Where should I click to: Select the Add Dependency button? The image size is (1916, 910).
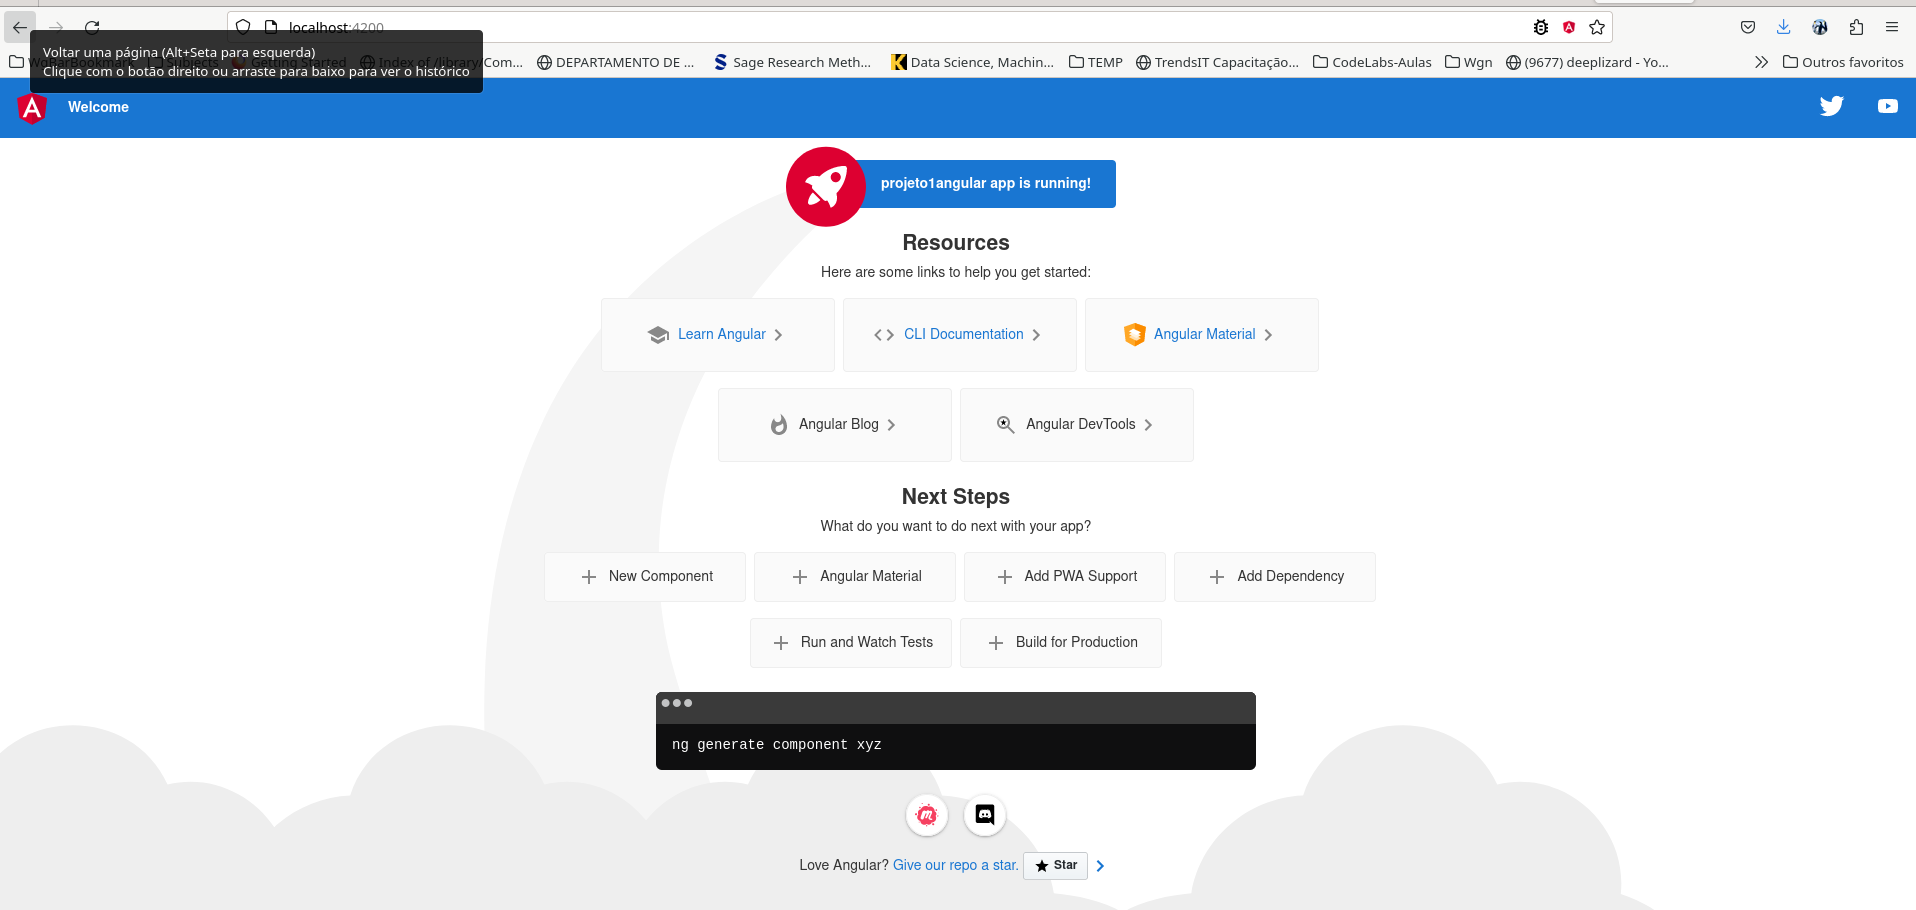(x=1275, y=577)
